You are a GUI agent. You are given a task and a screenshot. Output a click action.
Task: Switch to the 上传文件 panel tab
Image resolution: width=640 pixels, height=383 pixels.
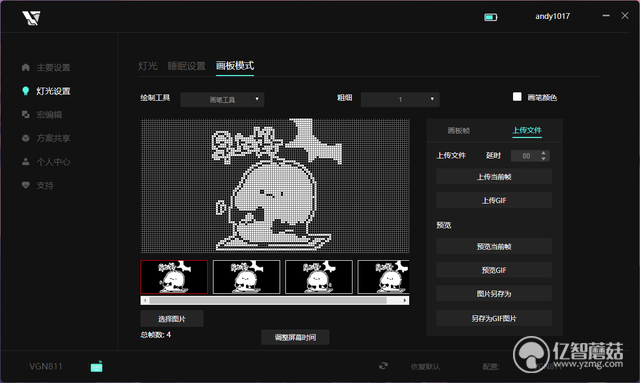[527, 130]
